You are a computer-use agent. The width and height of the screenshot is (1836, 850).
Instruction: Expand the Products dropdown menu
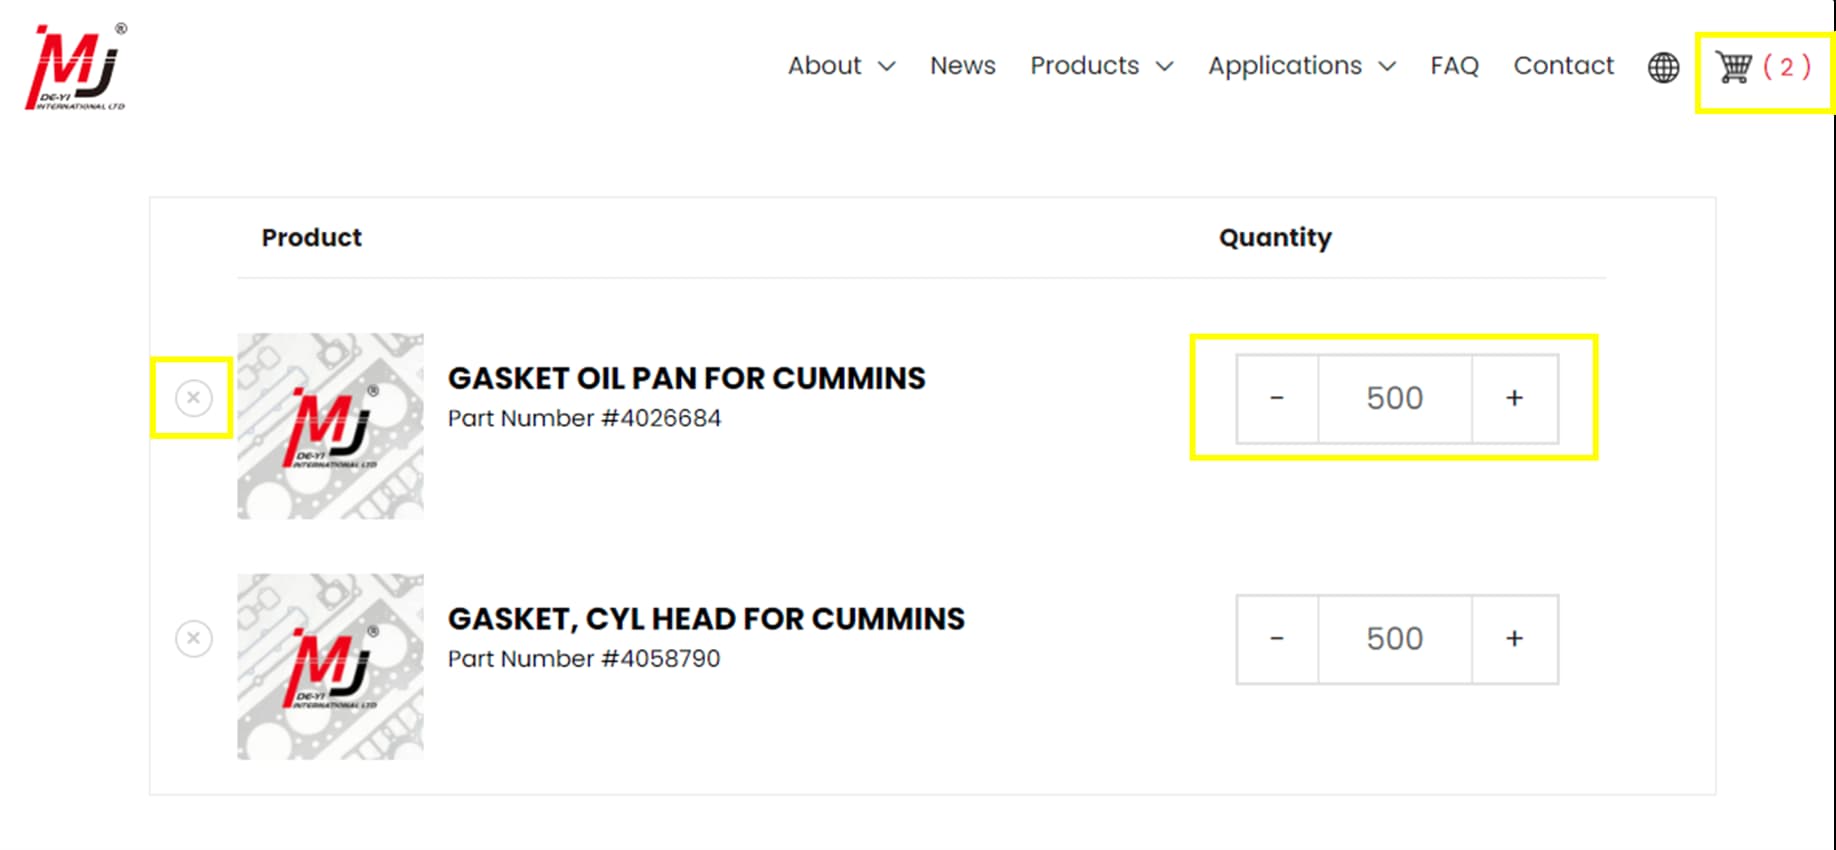pos(1100,66)
